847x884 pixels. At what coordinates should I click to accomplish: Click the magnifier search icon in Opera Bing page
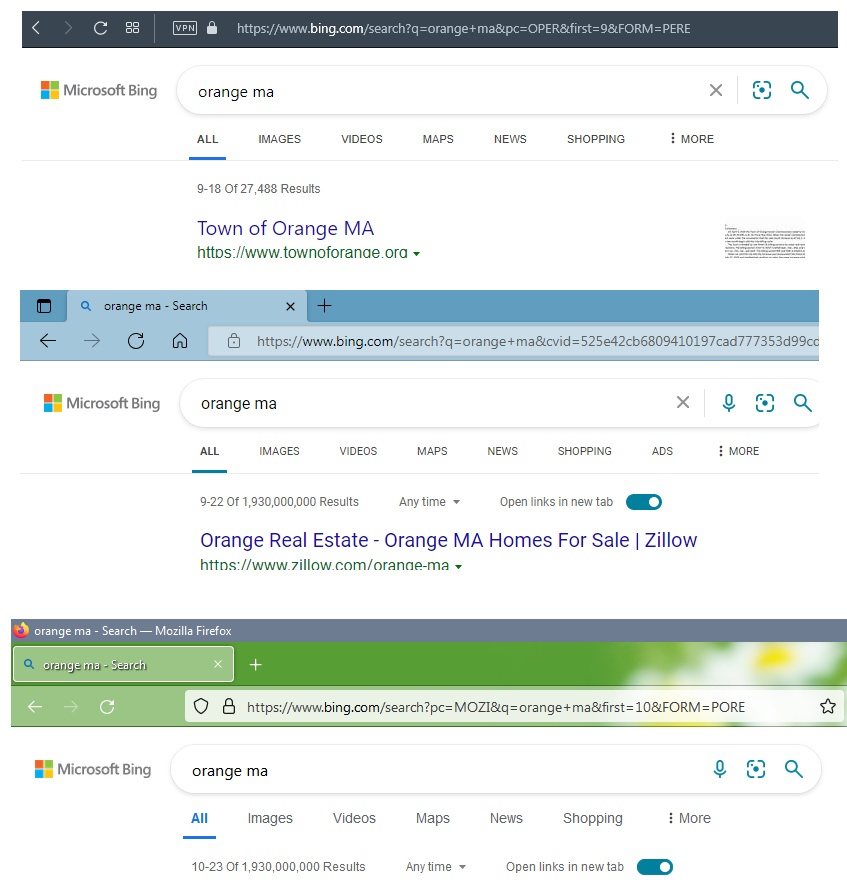pyautogui.click(x=800, y=90)
